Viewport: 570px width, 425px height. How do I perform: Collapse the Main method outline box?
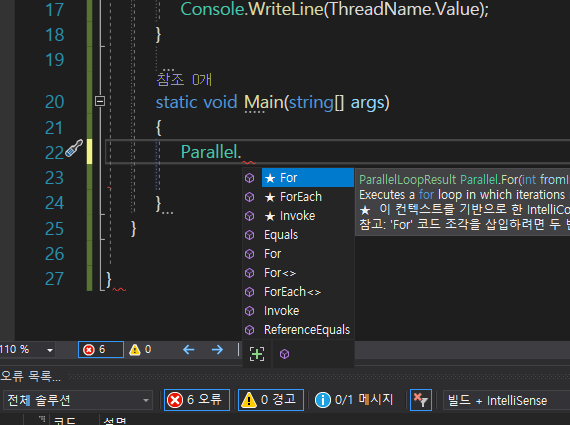[100, 101]
